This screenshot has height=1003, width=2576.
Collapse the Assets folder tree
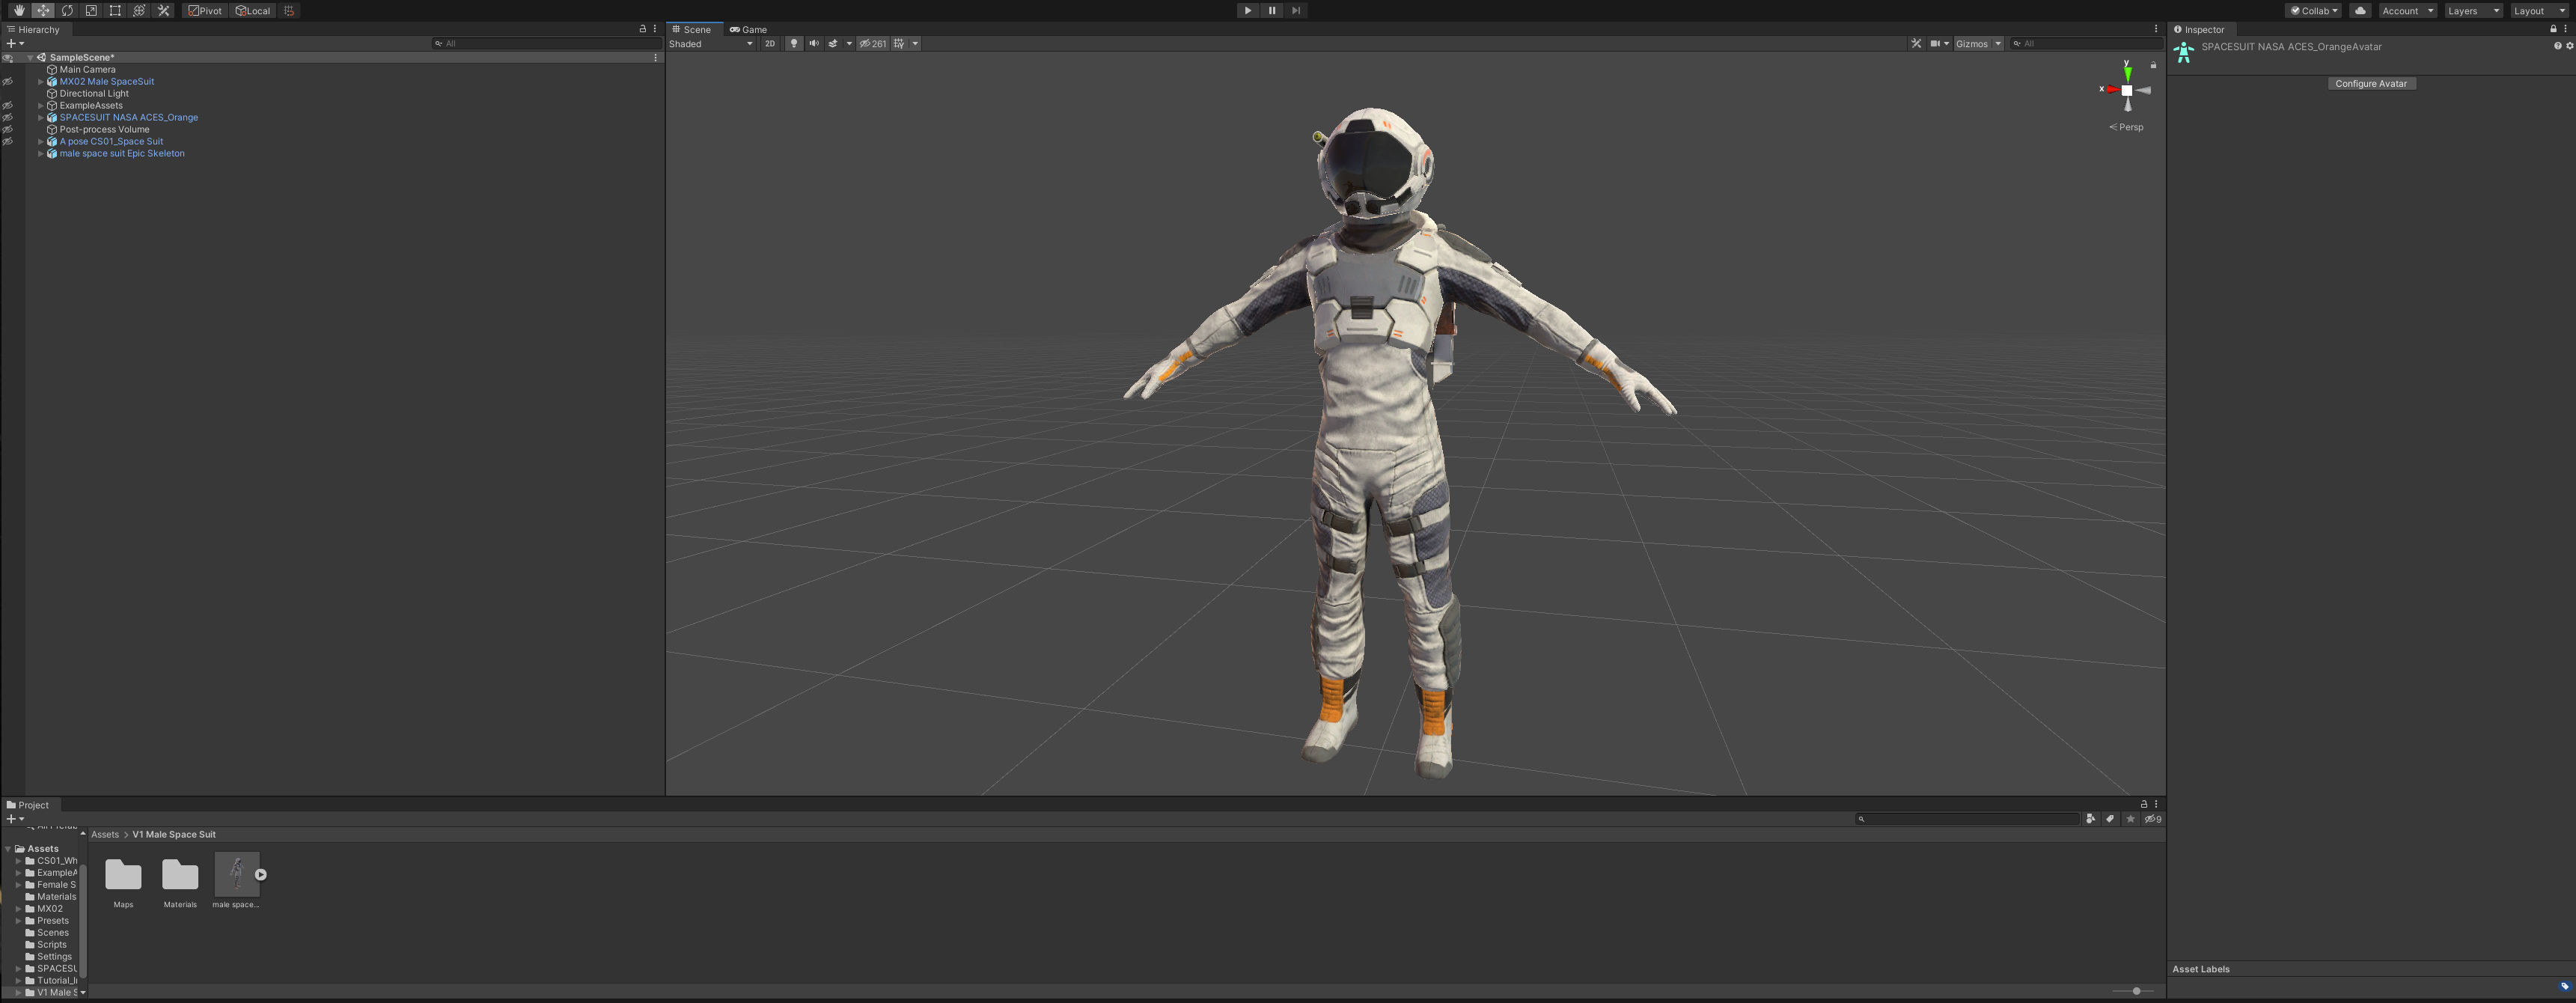click(x=9, y=848)
